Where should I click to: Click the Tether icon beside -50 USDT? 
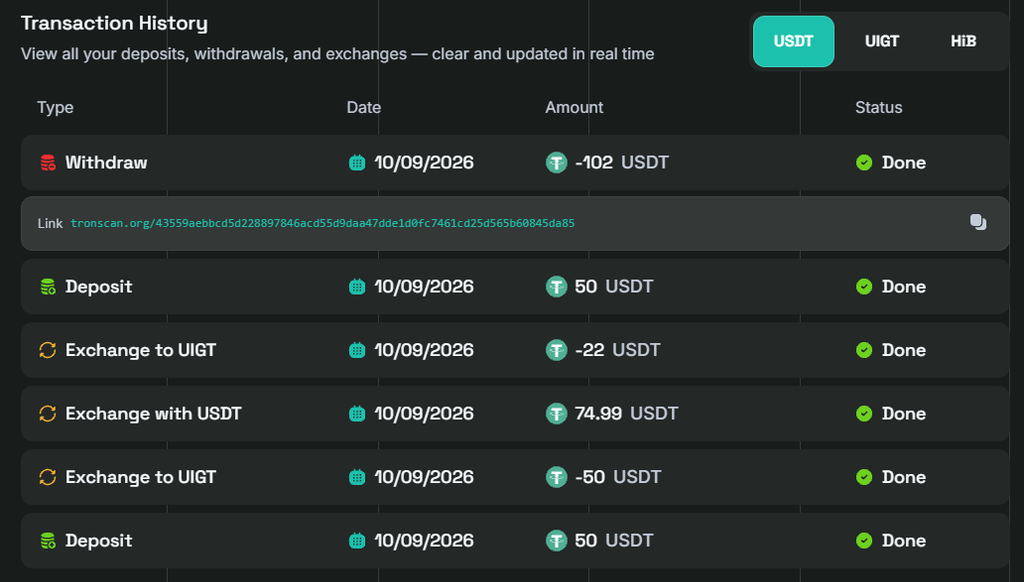[556, 477]
